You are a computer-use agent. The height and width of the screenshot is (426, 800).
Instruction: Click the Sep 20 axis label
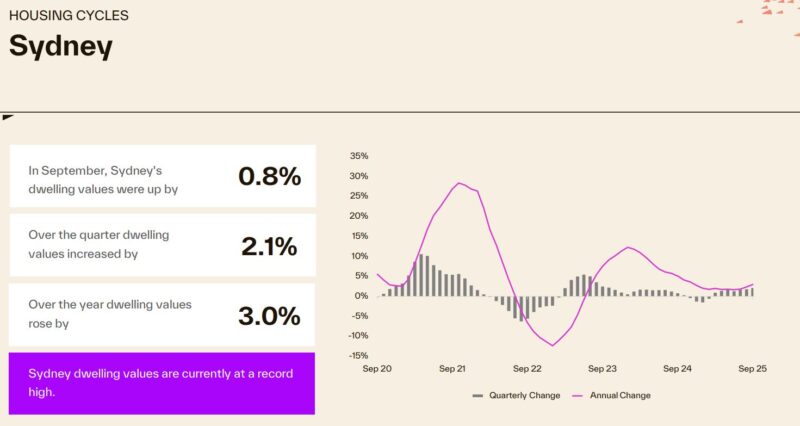click(x=377, y=368)
